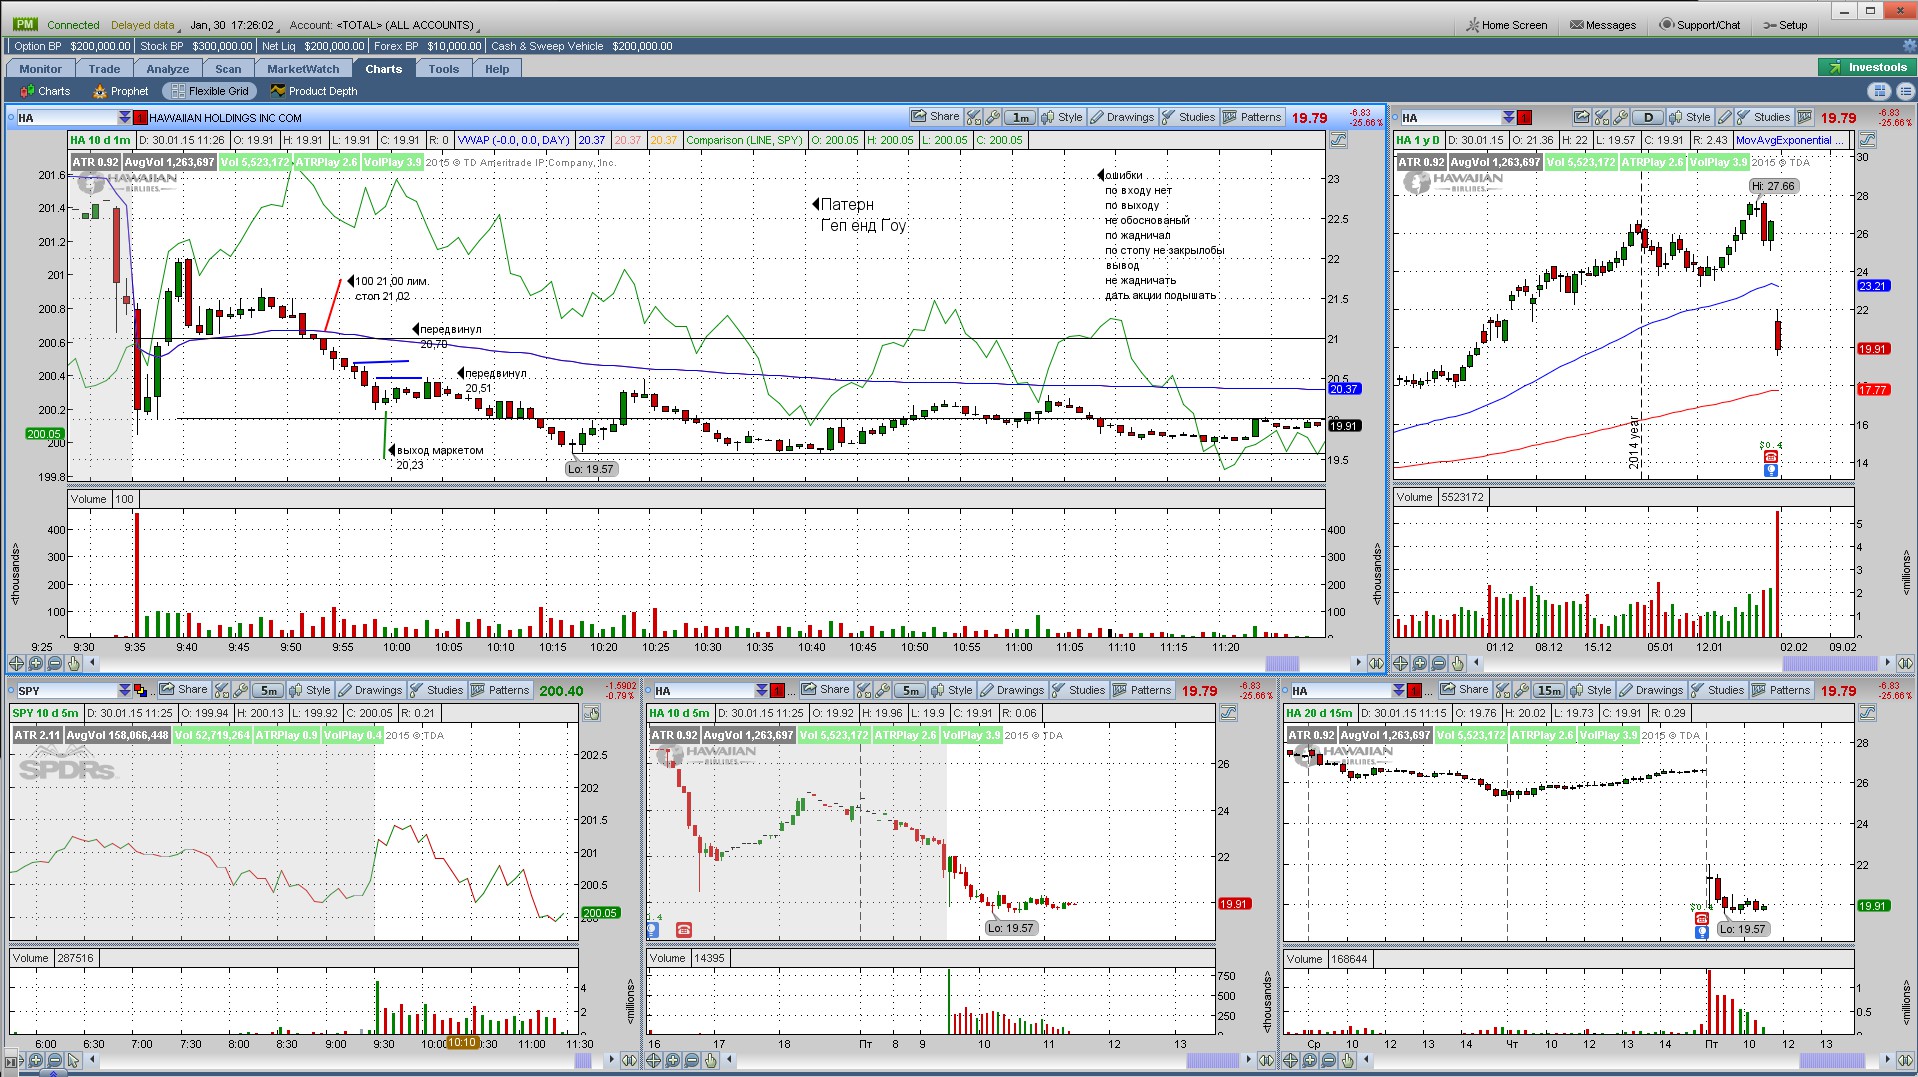Toggle red symbol link on HA 1m chart
This screenshot has width=1918, height=1077.
[x=140, y=118]
